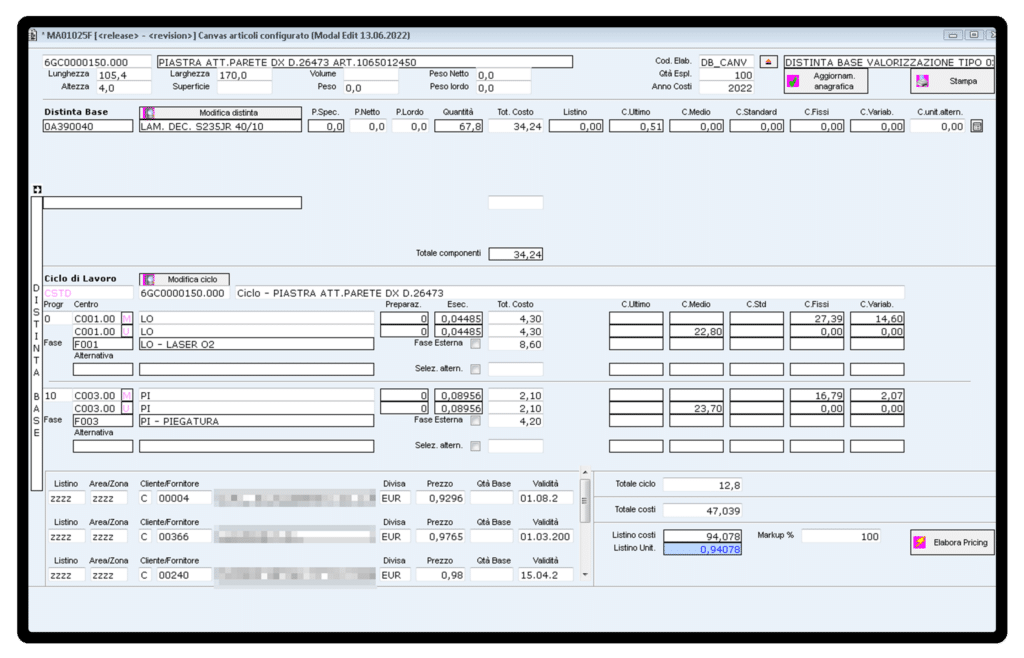
Task: Toggle Fase Esterna checkbox for LO - LASER O2
Action: (475, 344)
